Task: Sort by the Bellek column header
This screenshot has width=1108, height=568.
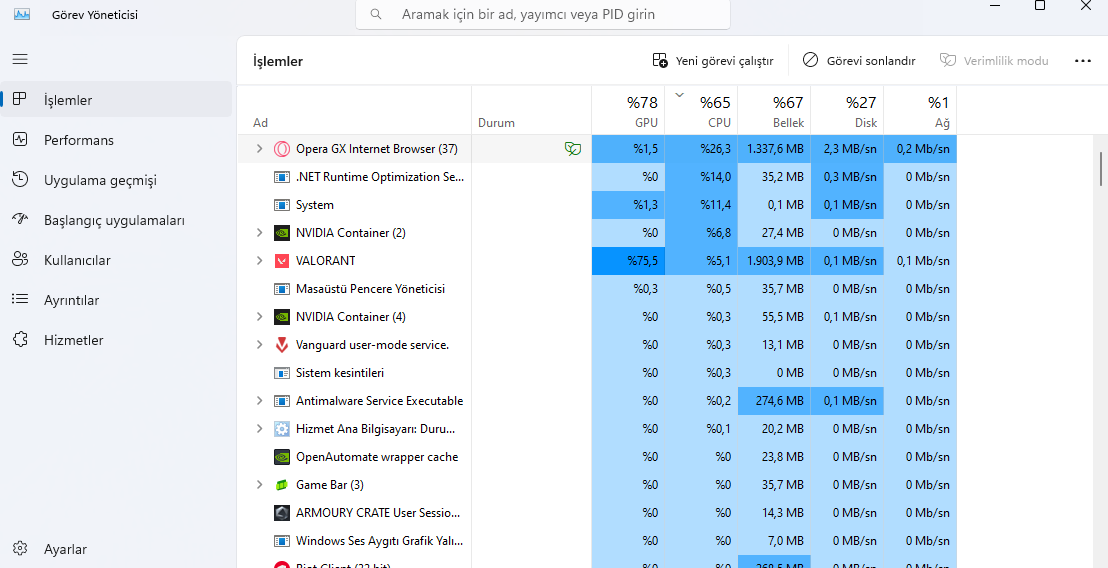Action: click(x=774, y=110)
